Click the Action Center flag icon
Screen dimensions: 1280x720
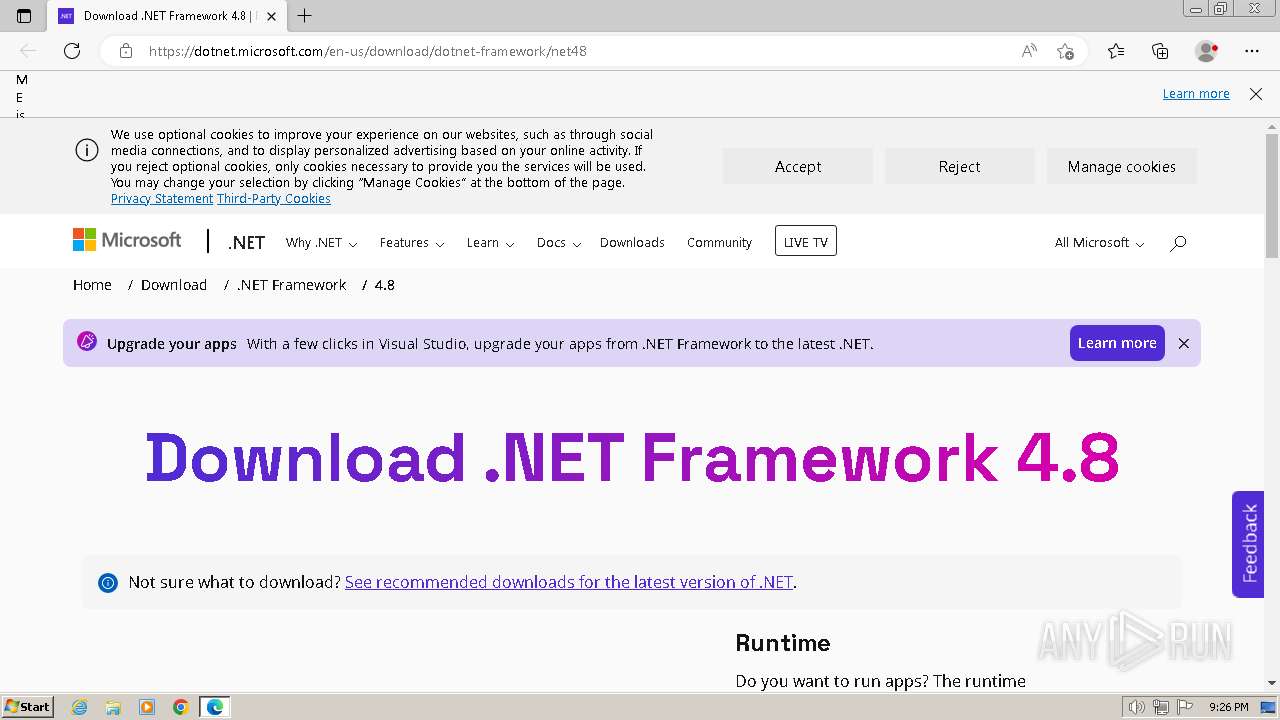click(x=1183, y=707)
